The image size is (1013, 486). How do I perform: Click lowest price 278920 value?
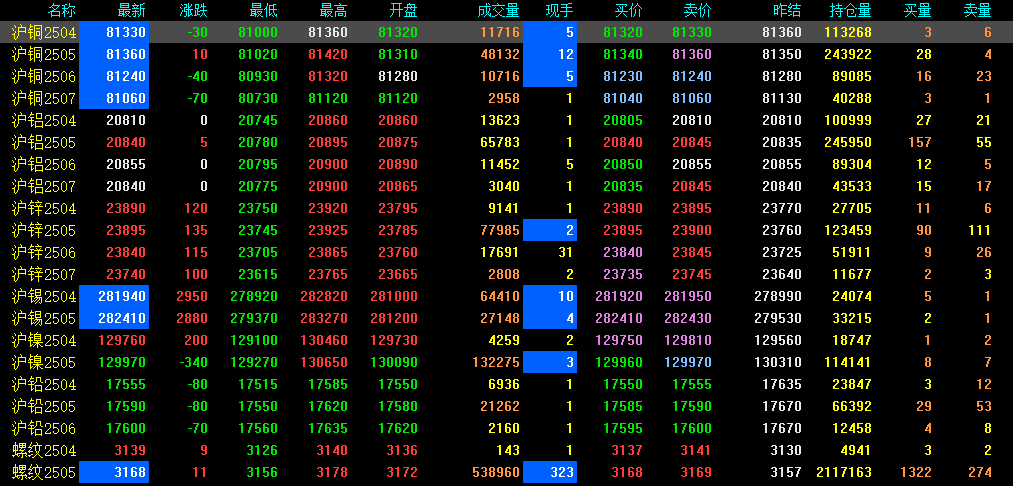tap(254, 296)
